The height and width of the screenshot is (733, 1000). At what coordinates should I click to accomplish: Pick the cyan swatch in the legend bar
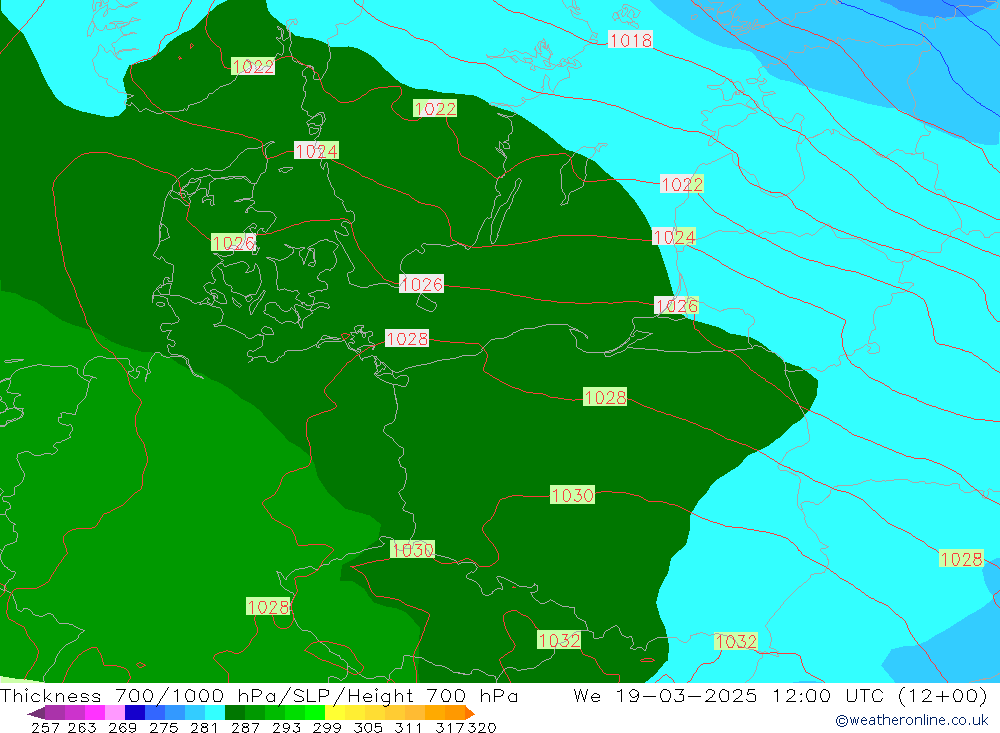tap(215, 713)
